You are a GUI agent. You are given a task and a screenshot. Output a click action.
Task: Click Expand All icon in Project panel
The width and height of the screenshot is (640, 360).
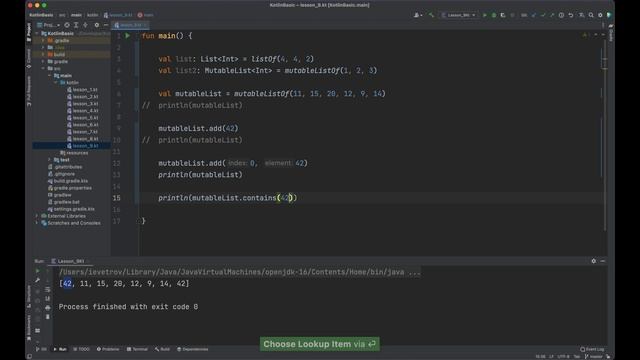pos(76,25)
